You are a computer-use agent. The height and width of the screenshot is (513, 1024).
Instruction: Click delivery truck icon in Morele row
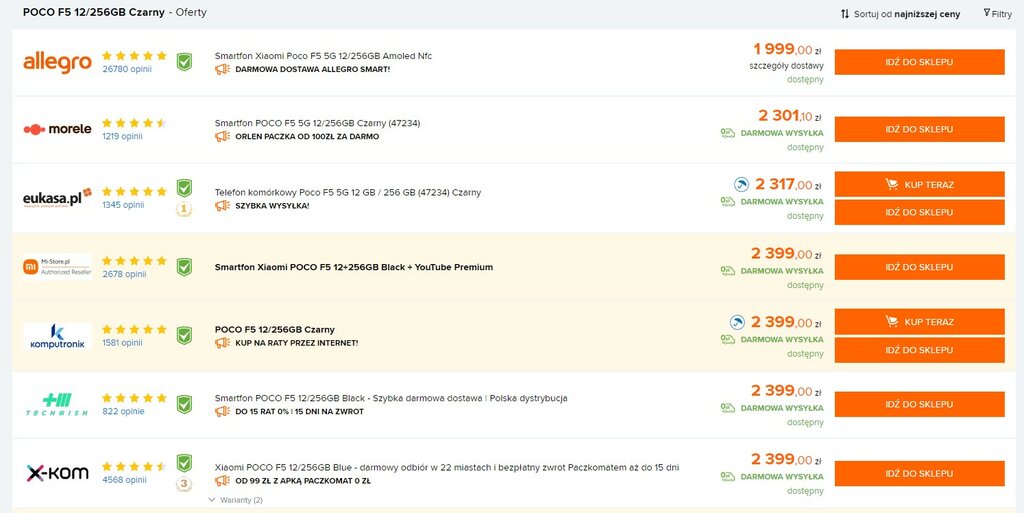click(x=728, y=132)
